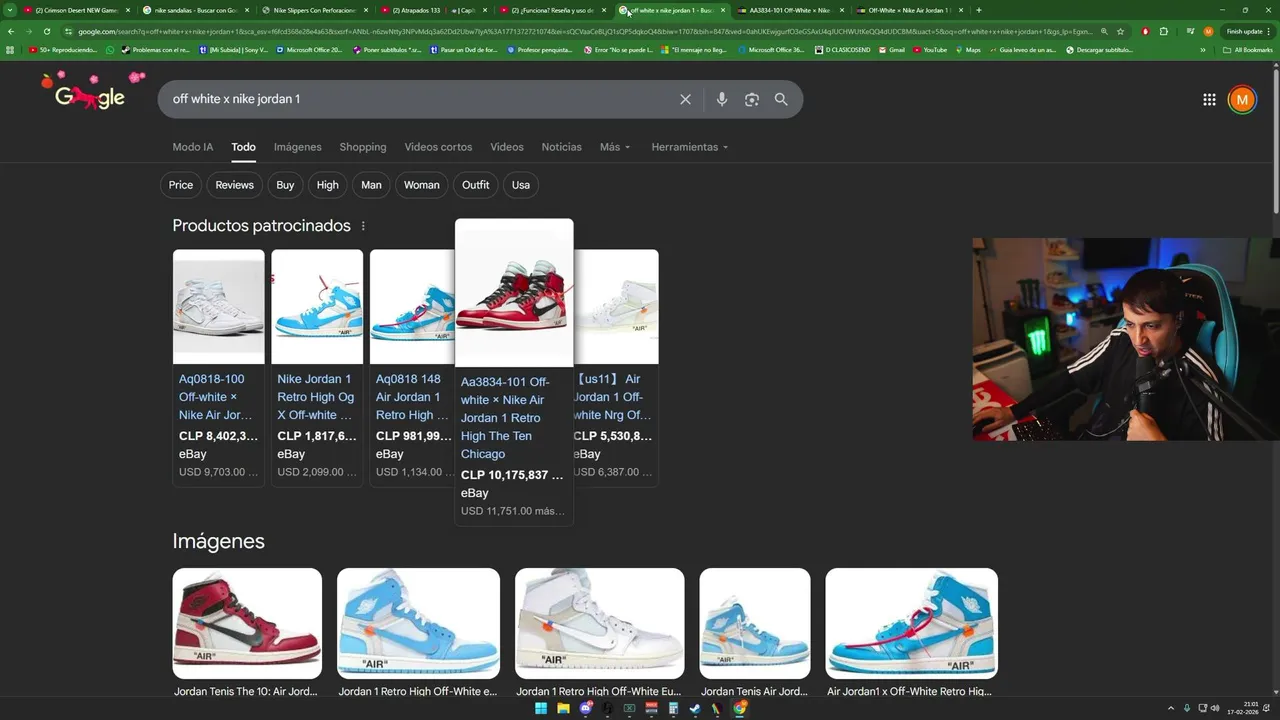Switch to the AA3834-101 Off-White browser tab
This screenshot has height=720, width=1280.
[790, 10]
